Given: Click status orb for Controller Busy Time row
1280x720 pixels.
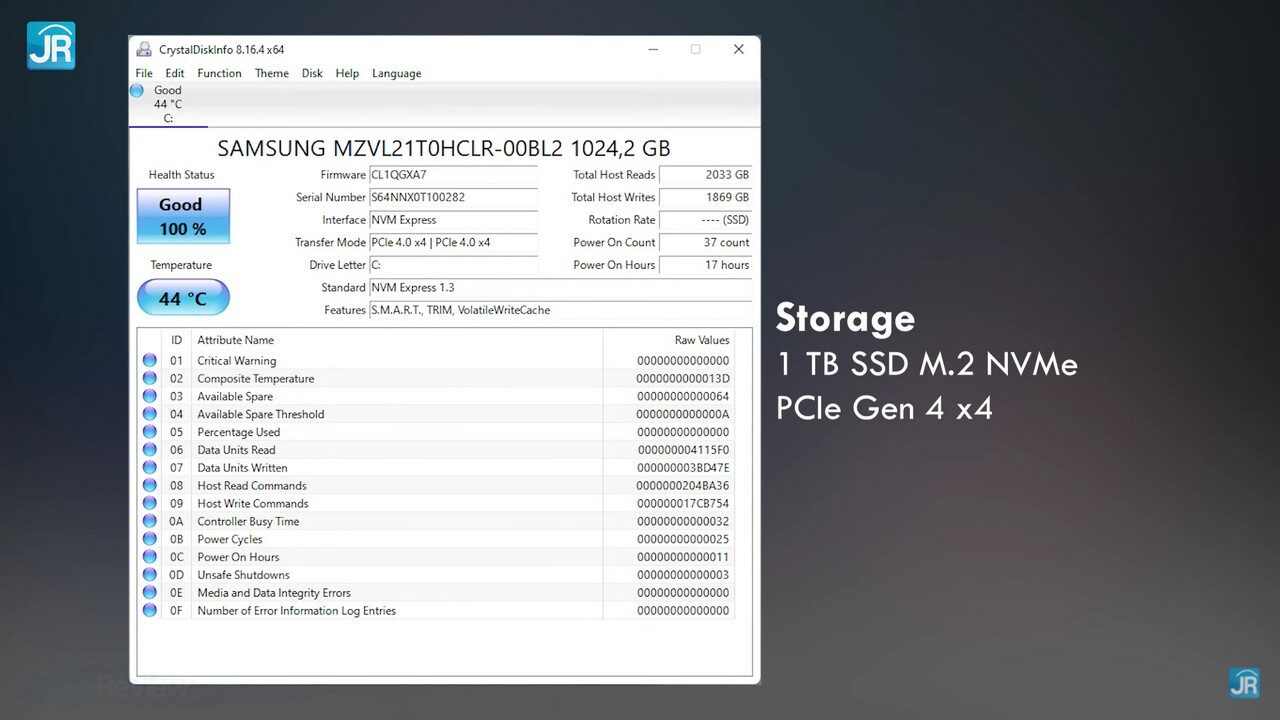Looking at the screenshot, I should click(x=150, y=521).
